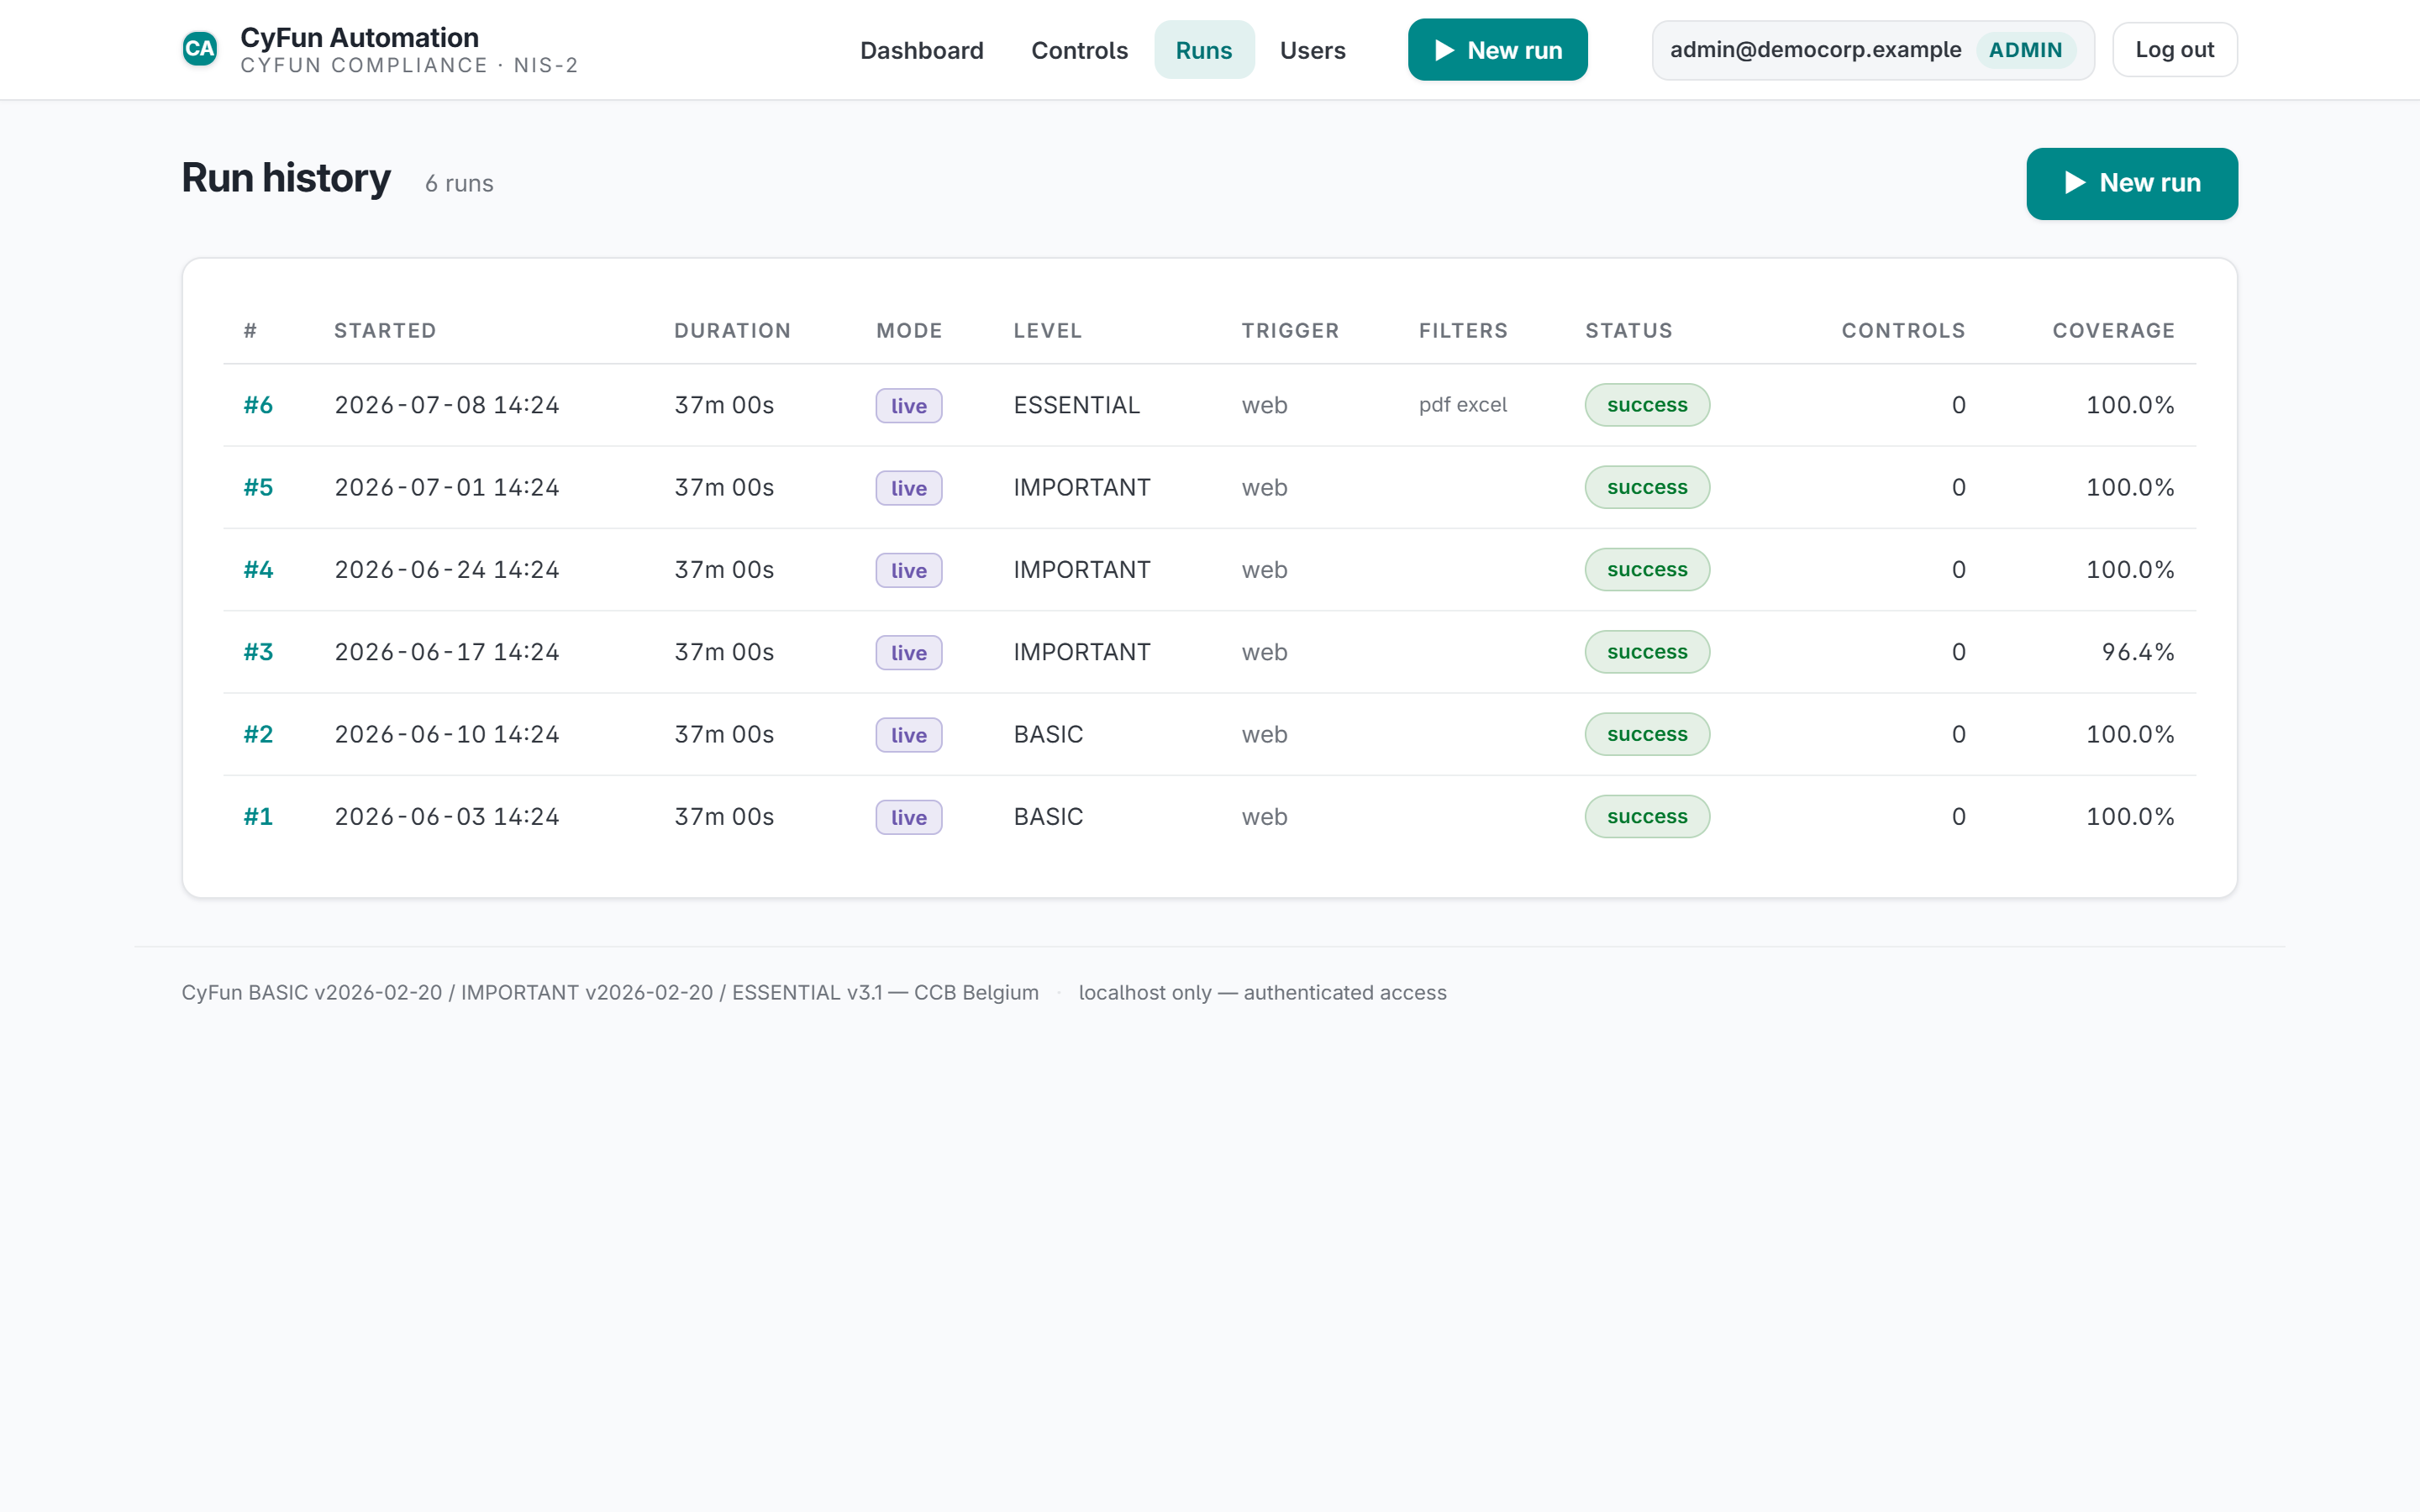
Task: Open run #1 details
Action: (258, 816)
